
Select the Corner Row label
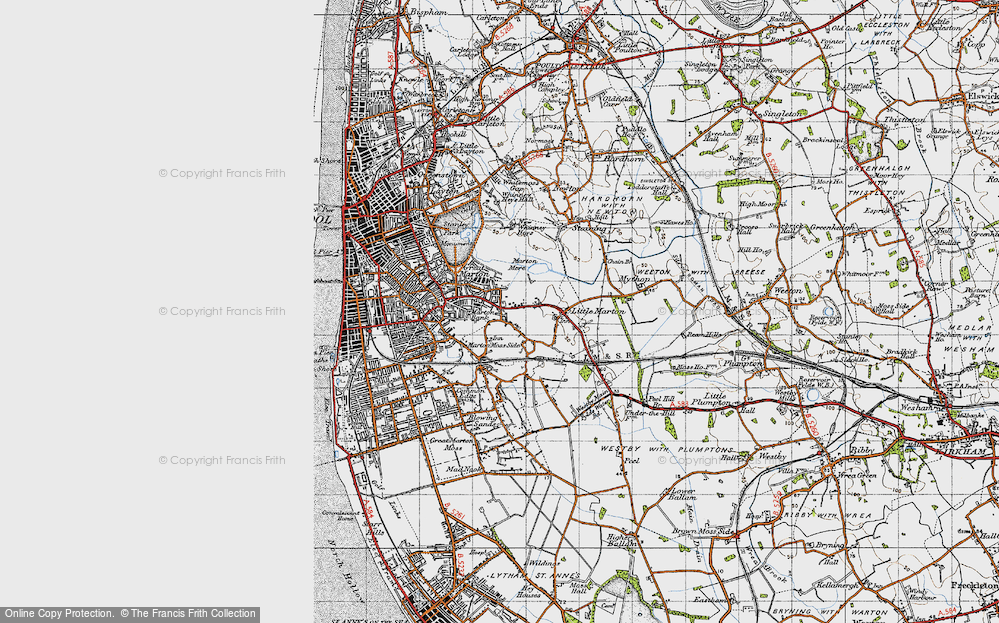[937, 285]
